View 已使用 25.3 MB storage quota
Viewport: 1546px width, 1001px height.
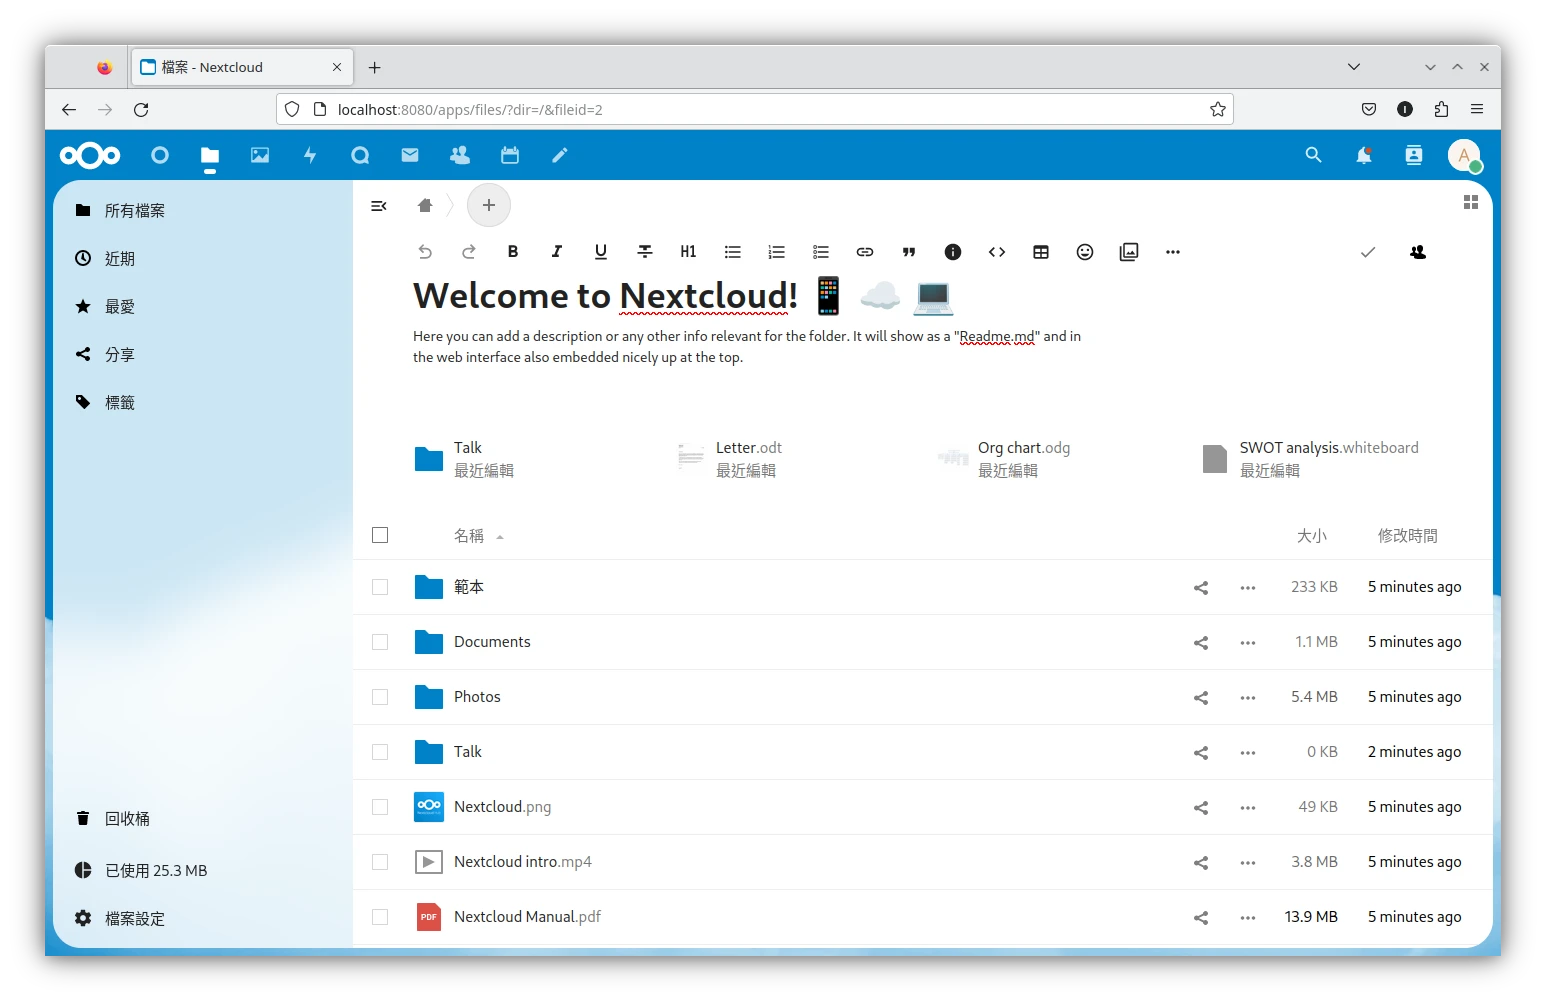point(155,871)
